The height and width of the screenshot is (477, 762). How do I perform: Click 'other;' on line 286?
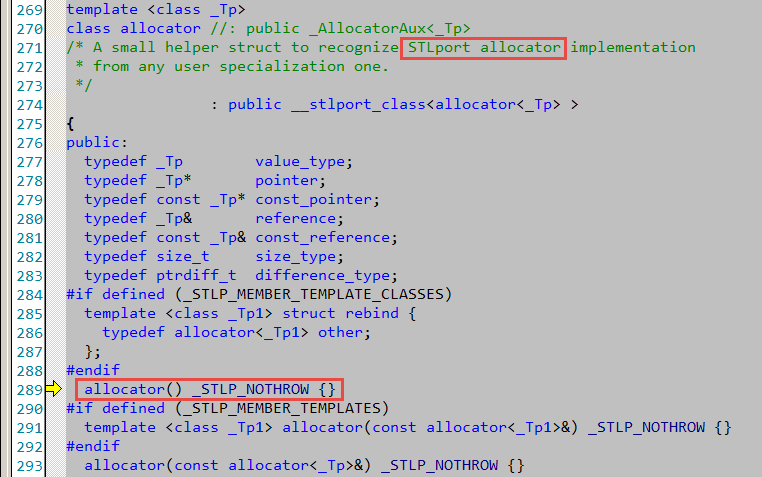tap(344, 332)
